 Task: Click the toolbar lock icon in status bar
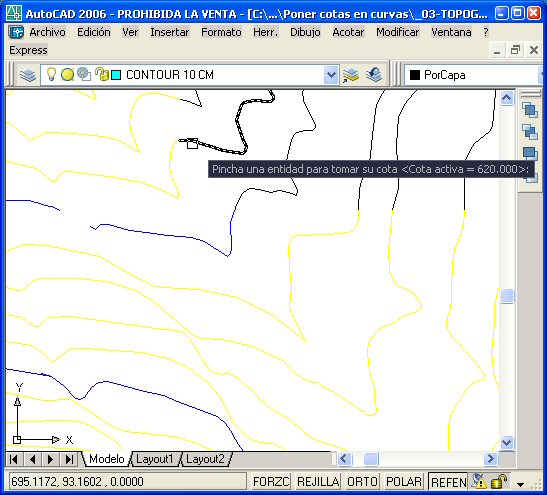click(499, 481)
